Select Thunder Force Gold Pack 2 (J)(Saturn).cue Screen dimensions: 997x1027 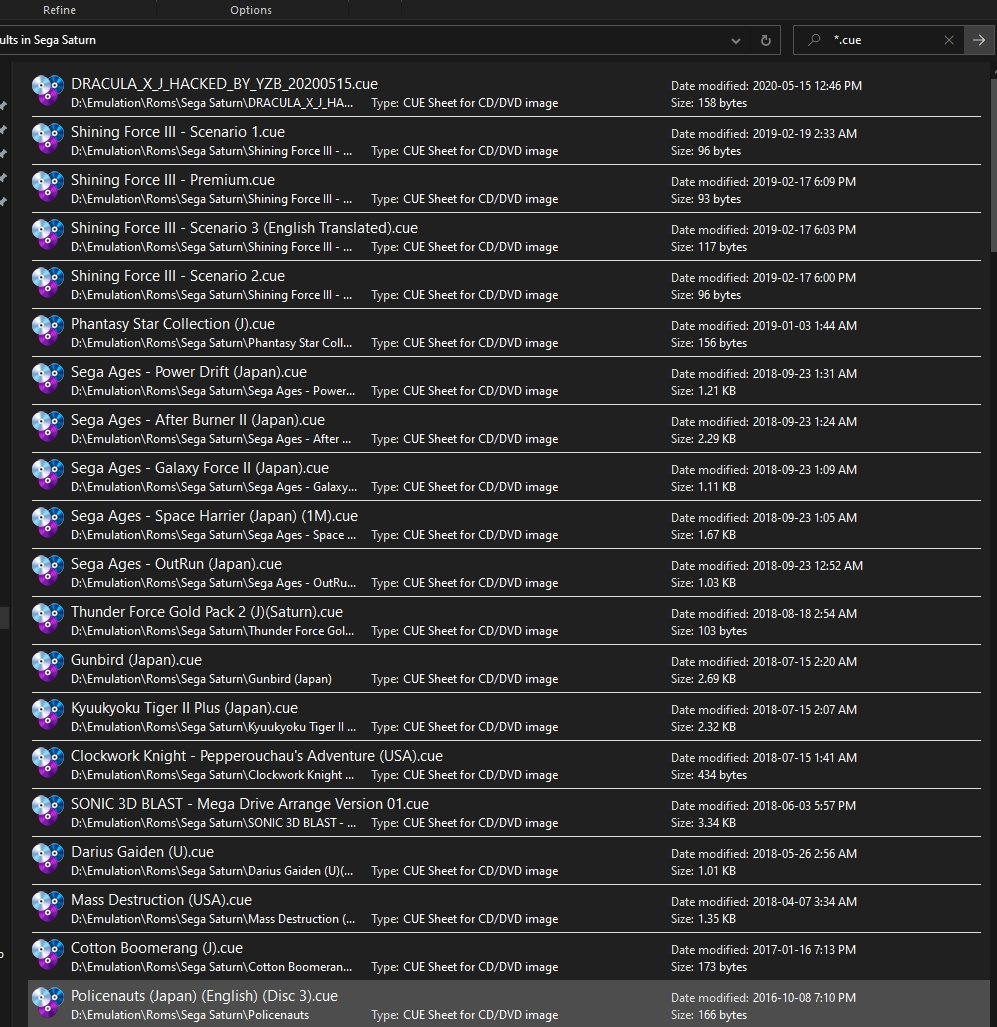(207, 612)
